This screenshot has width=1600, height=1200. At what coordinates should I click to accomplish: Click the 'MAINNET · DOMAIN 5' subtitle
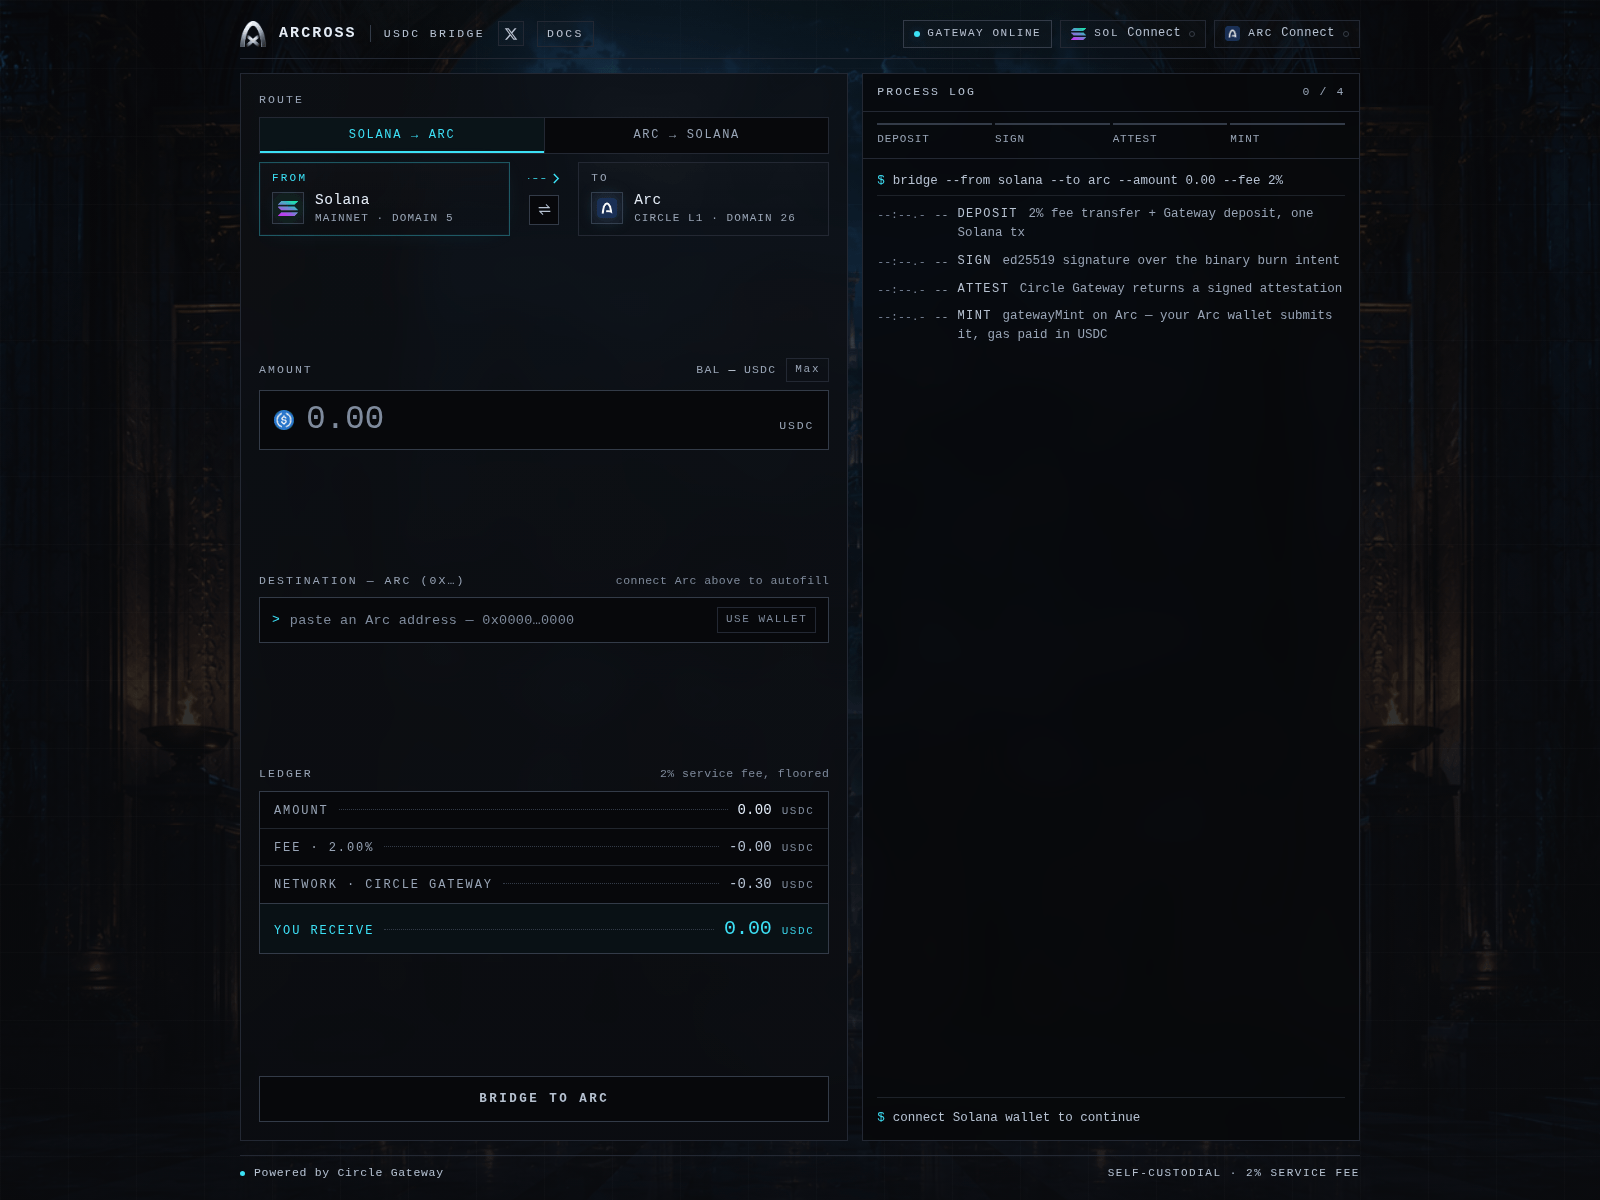pos(384,218)
